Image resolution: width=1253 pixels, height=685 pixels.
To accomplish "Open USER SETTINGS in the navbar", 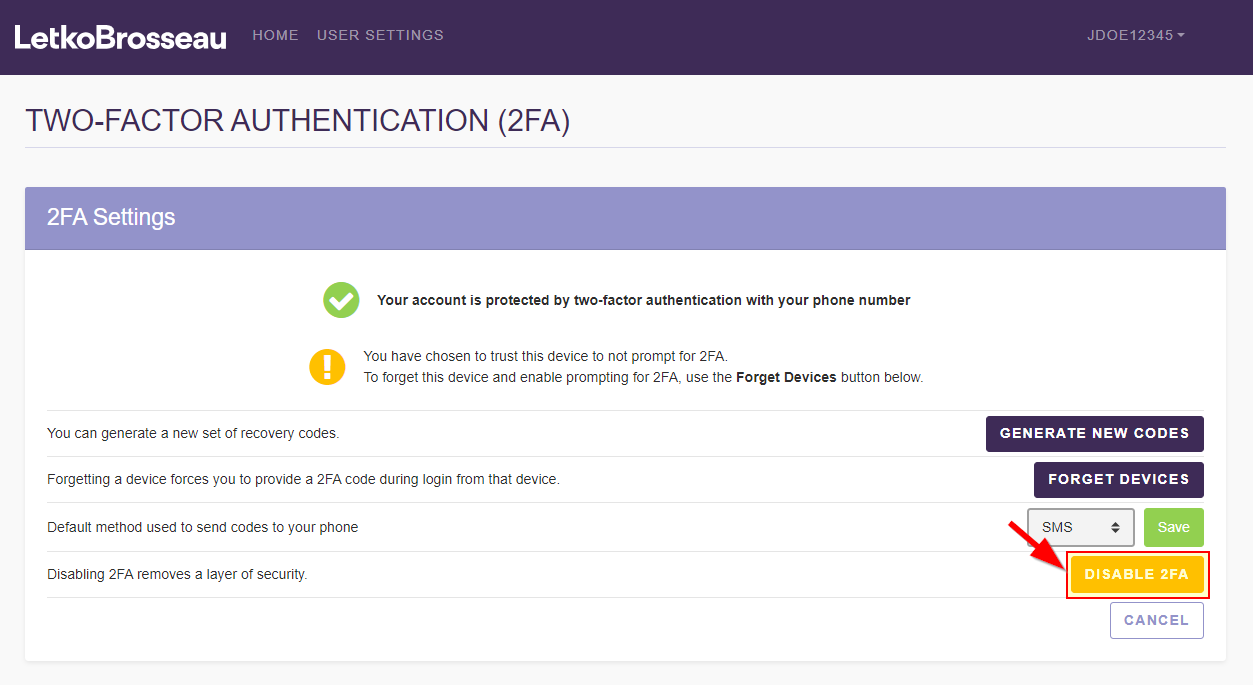I will click(380, 35).
